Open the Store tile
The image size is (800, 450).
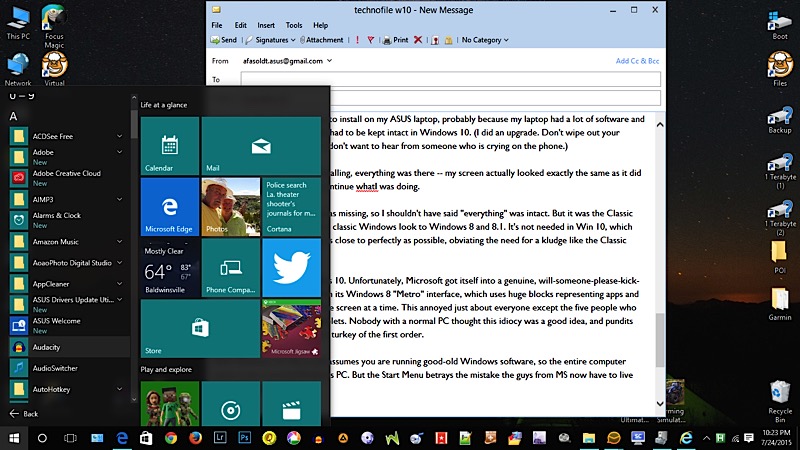tap(200, 329)
